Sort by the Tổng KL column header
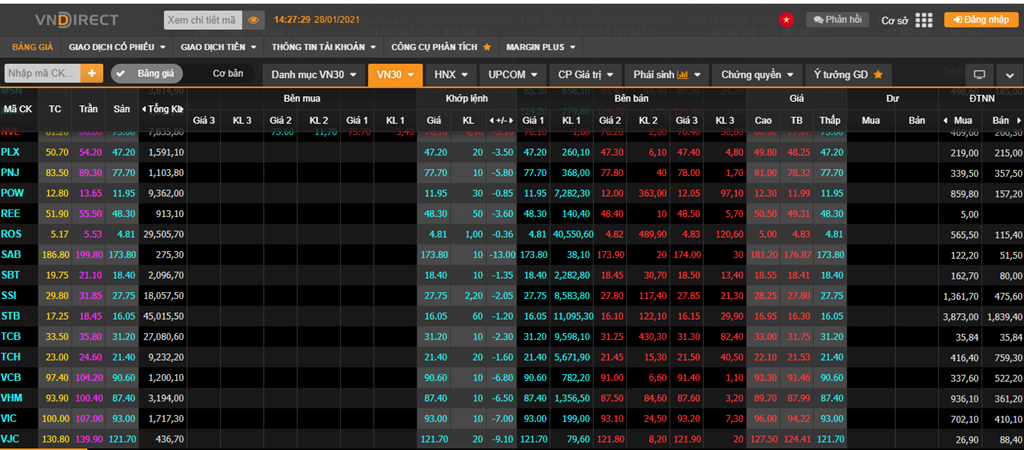1024x450 pixels. 164,108
